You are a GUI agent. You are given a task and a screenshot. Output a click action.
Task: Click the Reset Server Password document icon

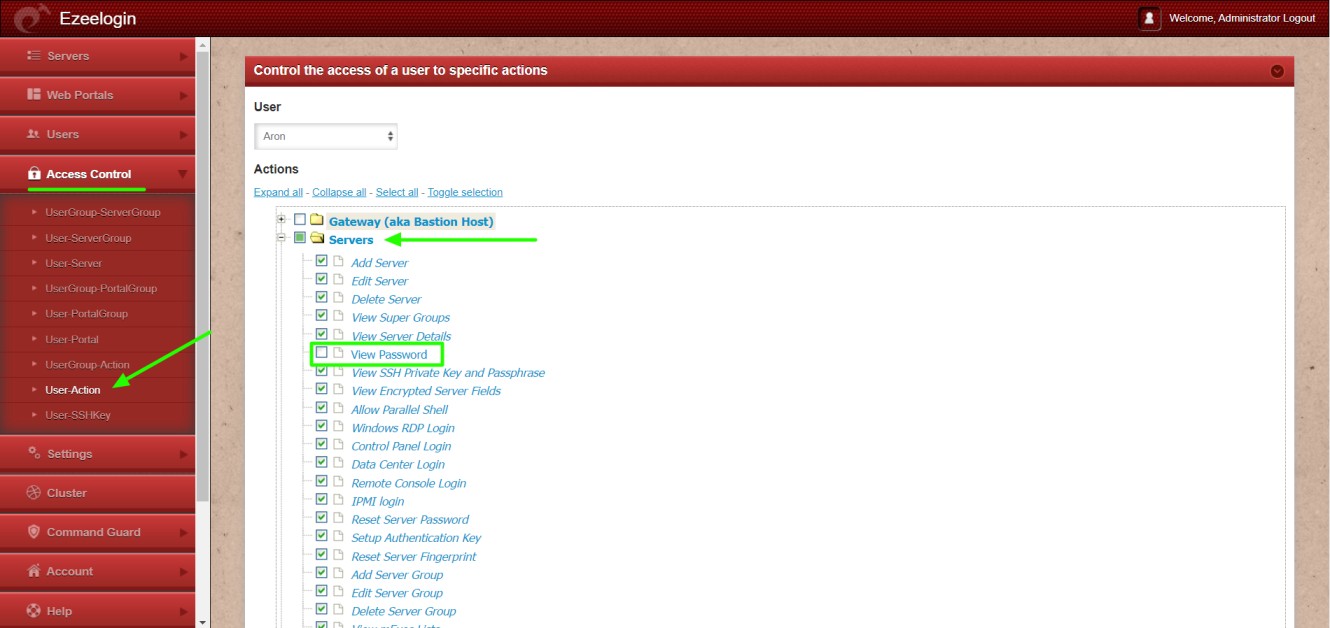click(338, 519)
